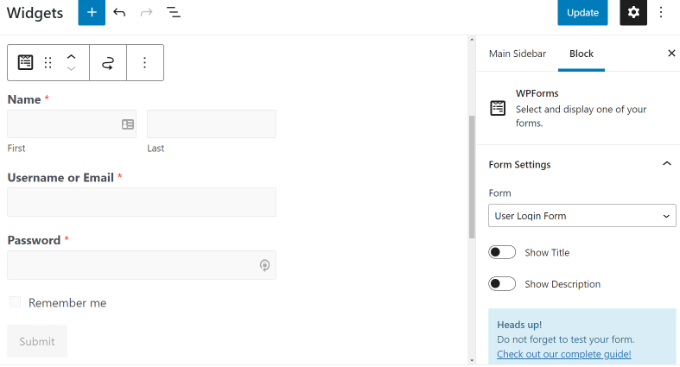Open settings with the gear icon
This screenshot has width=680, height=367.
click(633, 13)
